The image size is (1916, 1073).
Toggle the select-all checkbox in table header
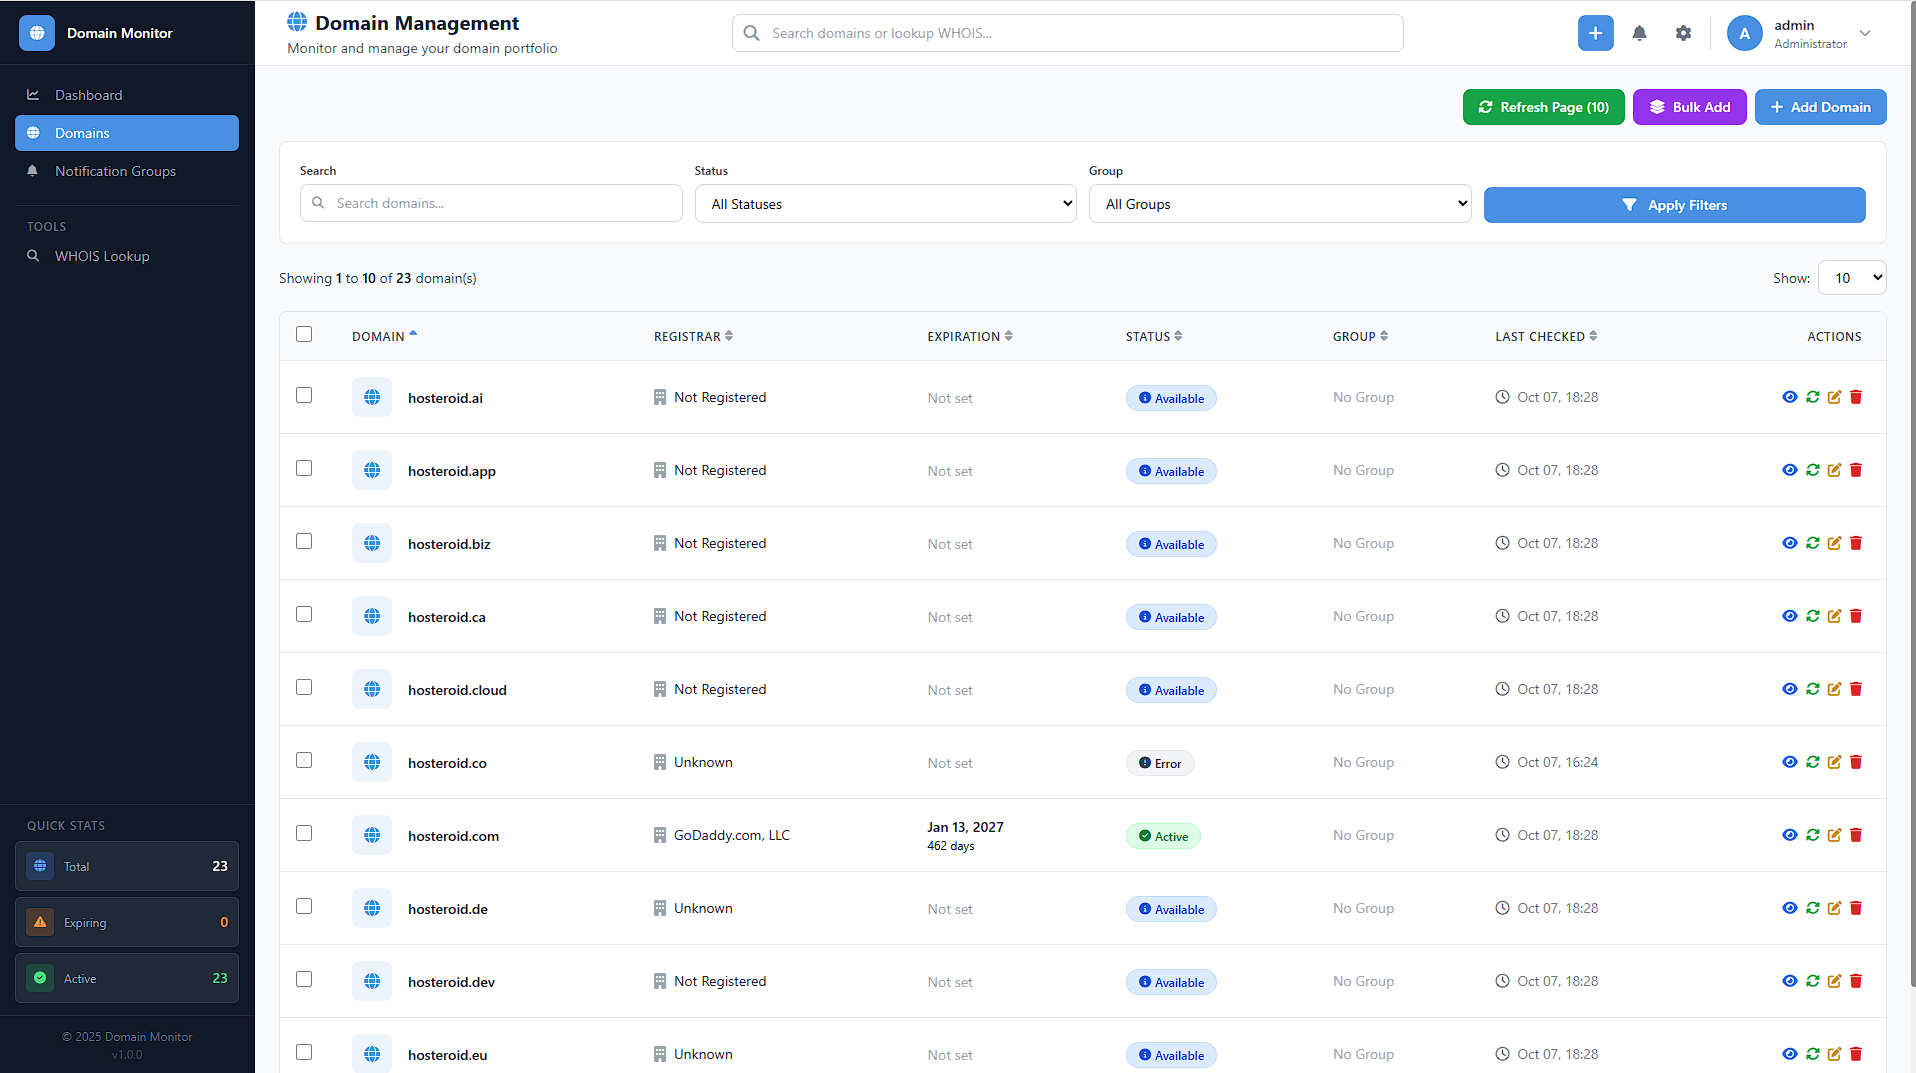tap(304, 334)
